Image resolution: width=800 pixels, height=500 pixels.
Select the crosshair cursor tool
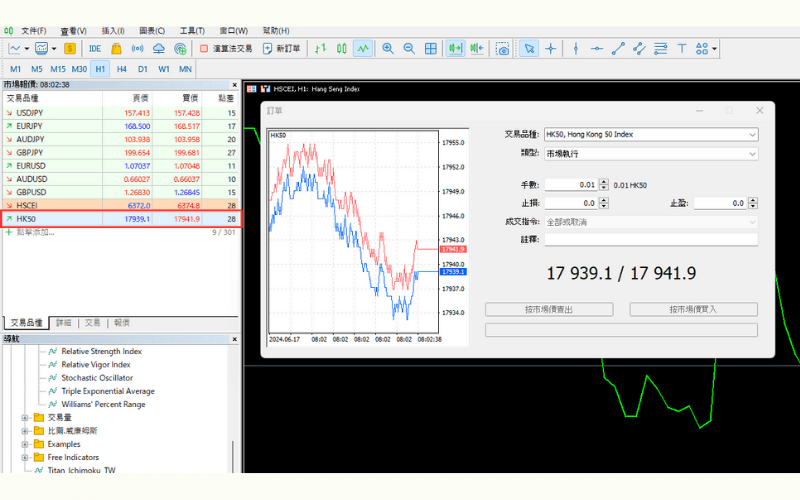pyautogui.click(x=551, y=48)
